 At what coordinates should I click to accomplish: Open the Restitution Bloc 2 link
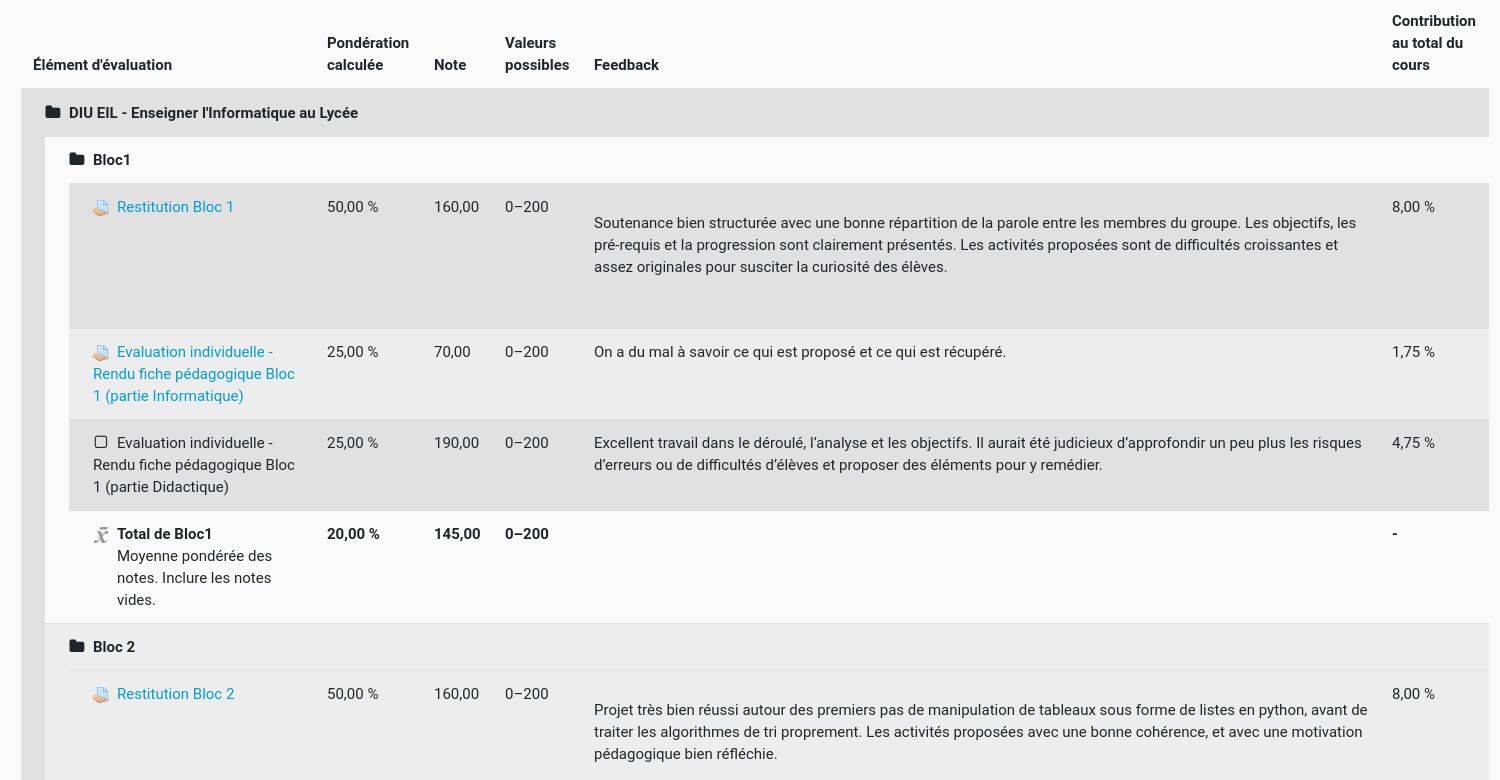(175, 693)
